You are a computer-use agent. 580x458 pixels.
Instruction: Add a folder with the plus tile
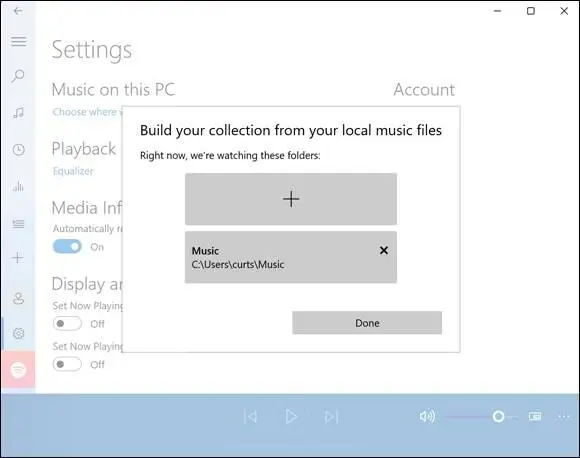pyautogui.click(x=291, y=199)
